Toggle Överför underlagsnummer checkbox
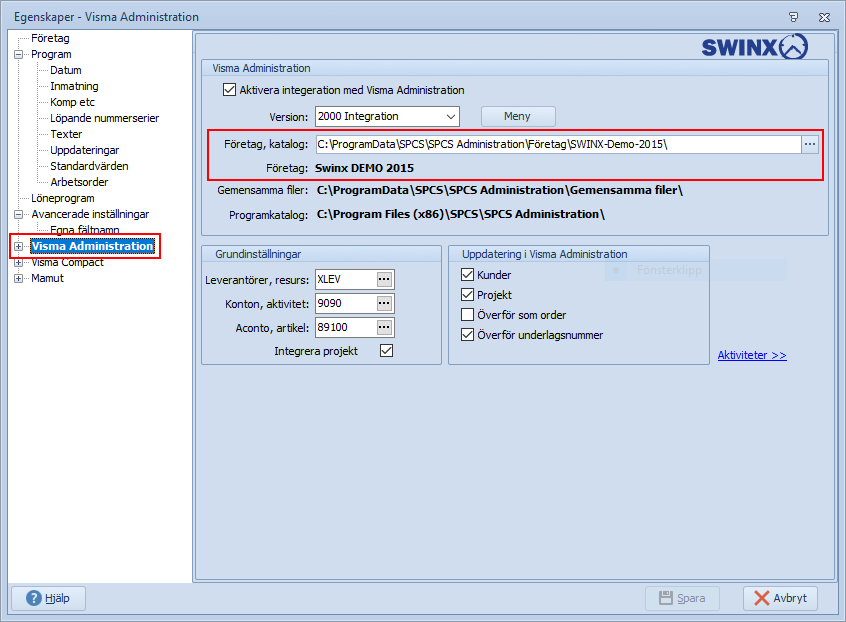 coord(467,334)
